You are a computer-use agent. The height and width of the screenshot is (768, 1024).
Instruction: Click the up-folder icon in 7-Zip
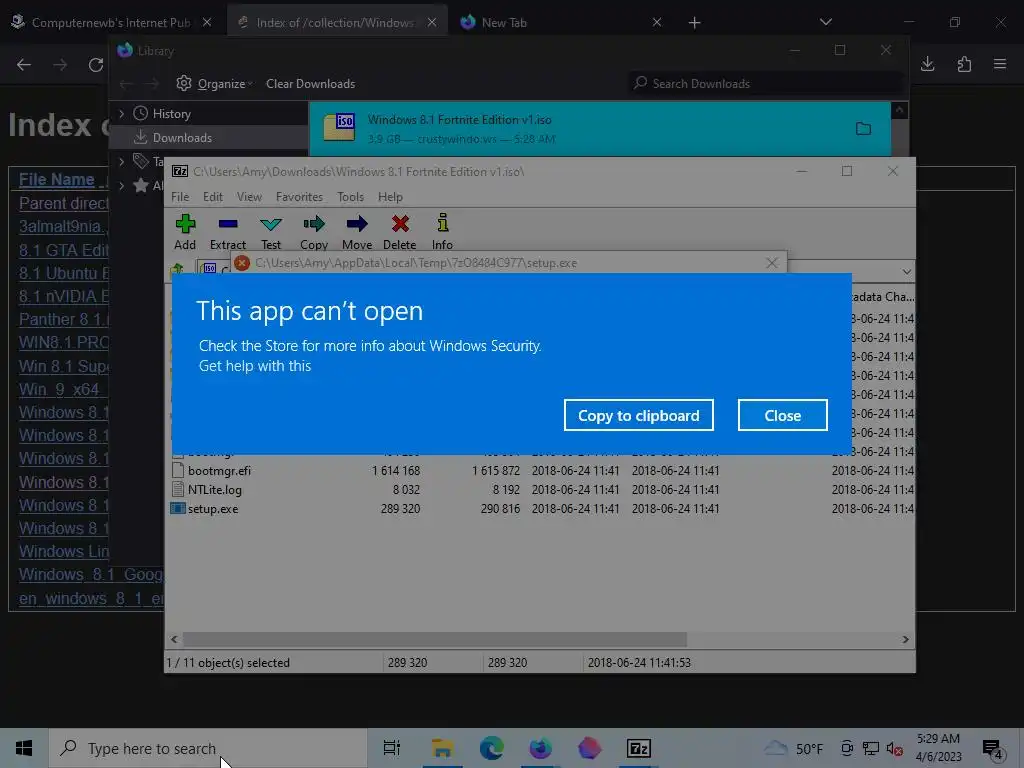click(x=176, y=268)
